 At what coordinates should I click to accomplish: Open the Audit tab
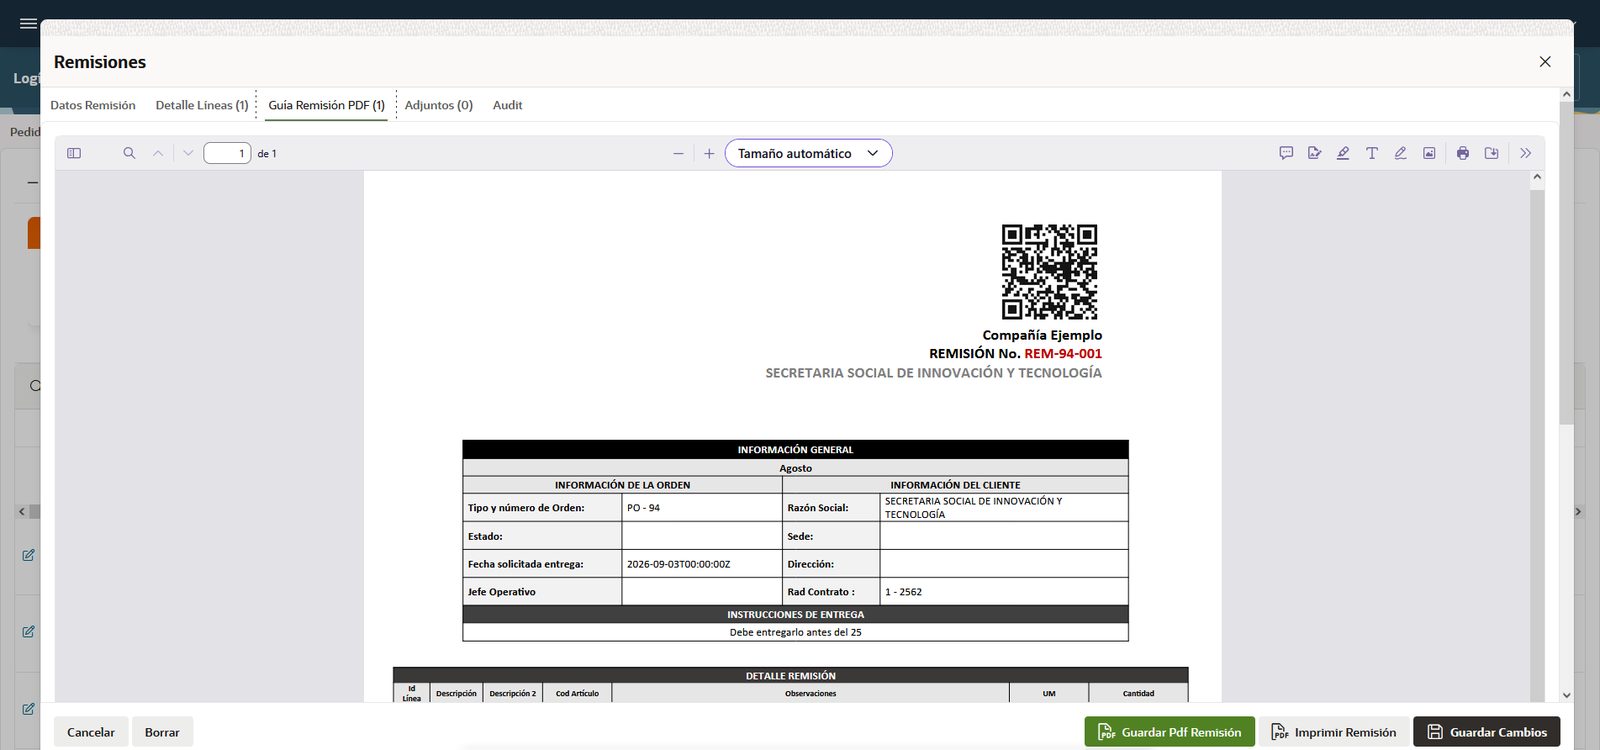(x=507, y=105)
